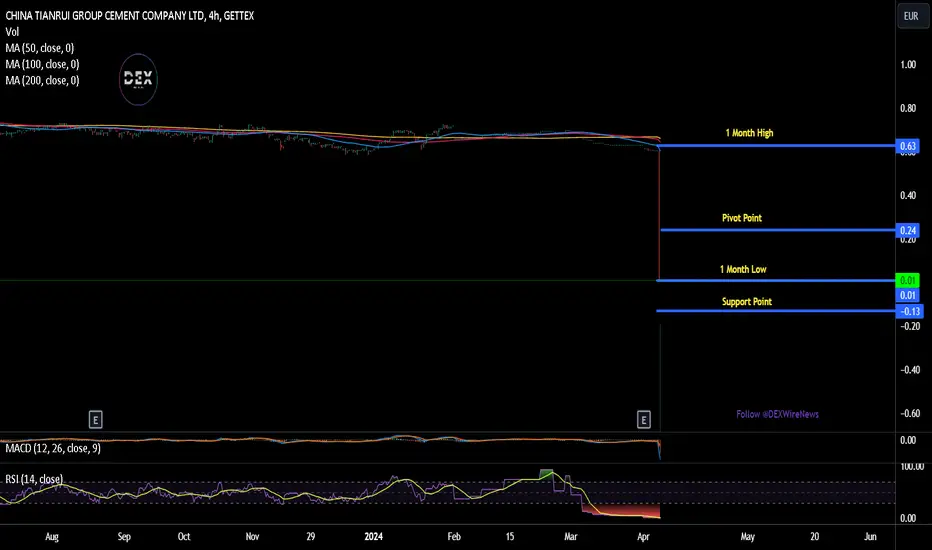
Task: Click the chart title China Tianrui Group
Action: pyautogui.click(x=130, y=16)
